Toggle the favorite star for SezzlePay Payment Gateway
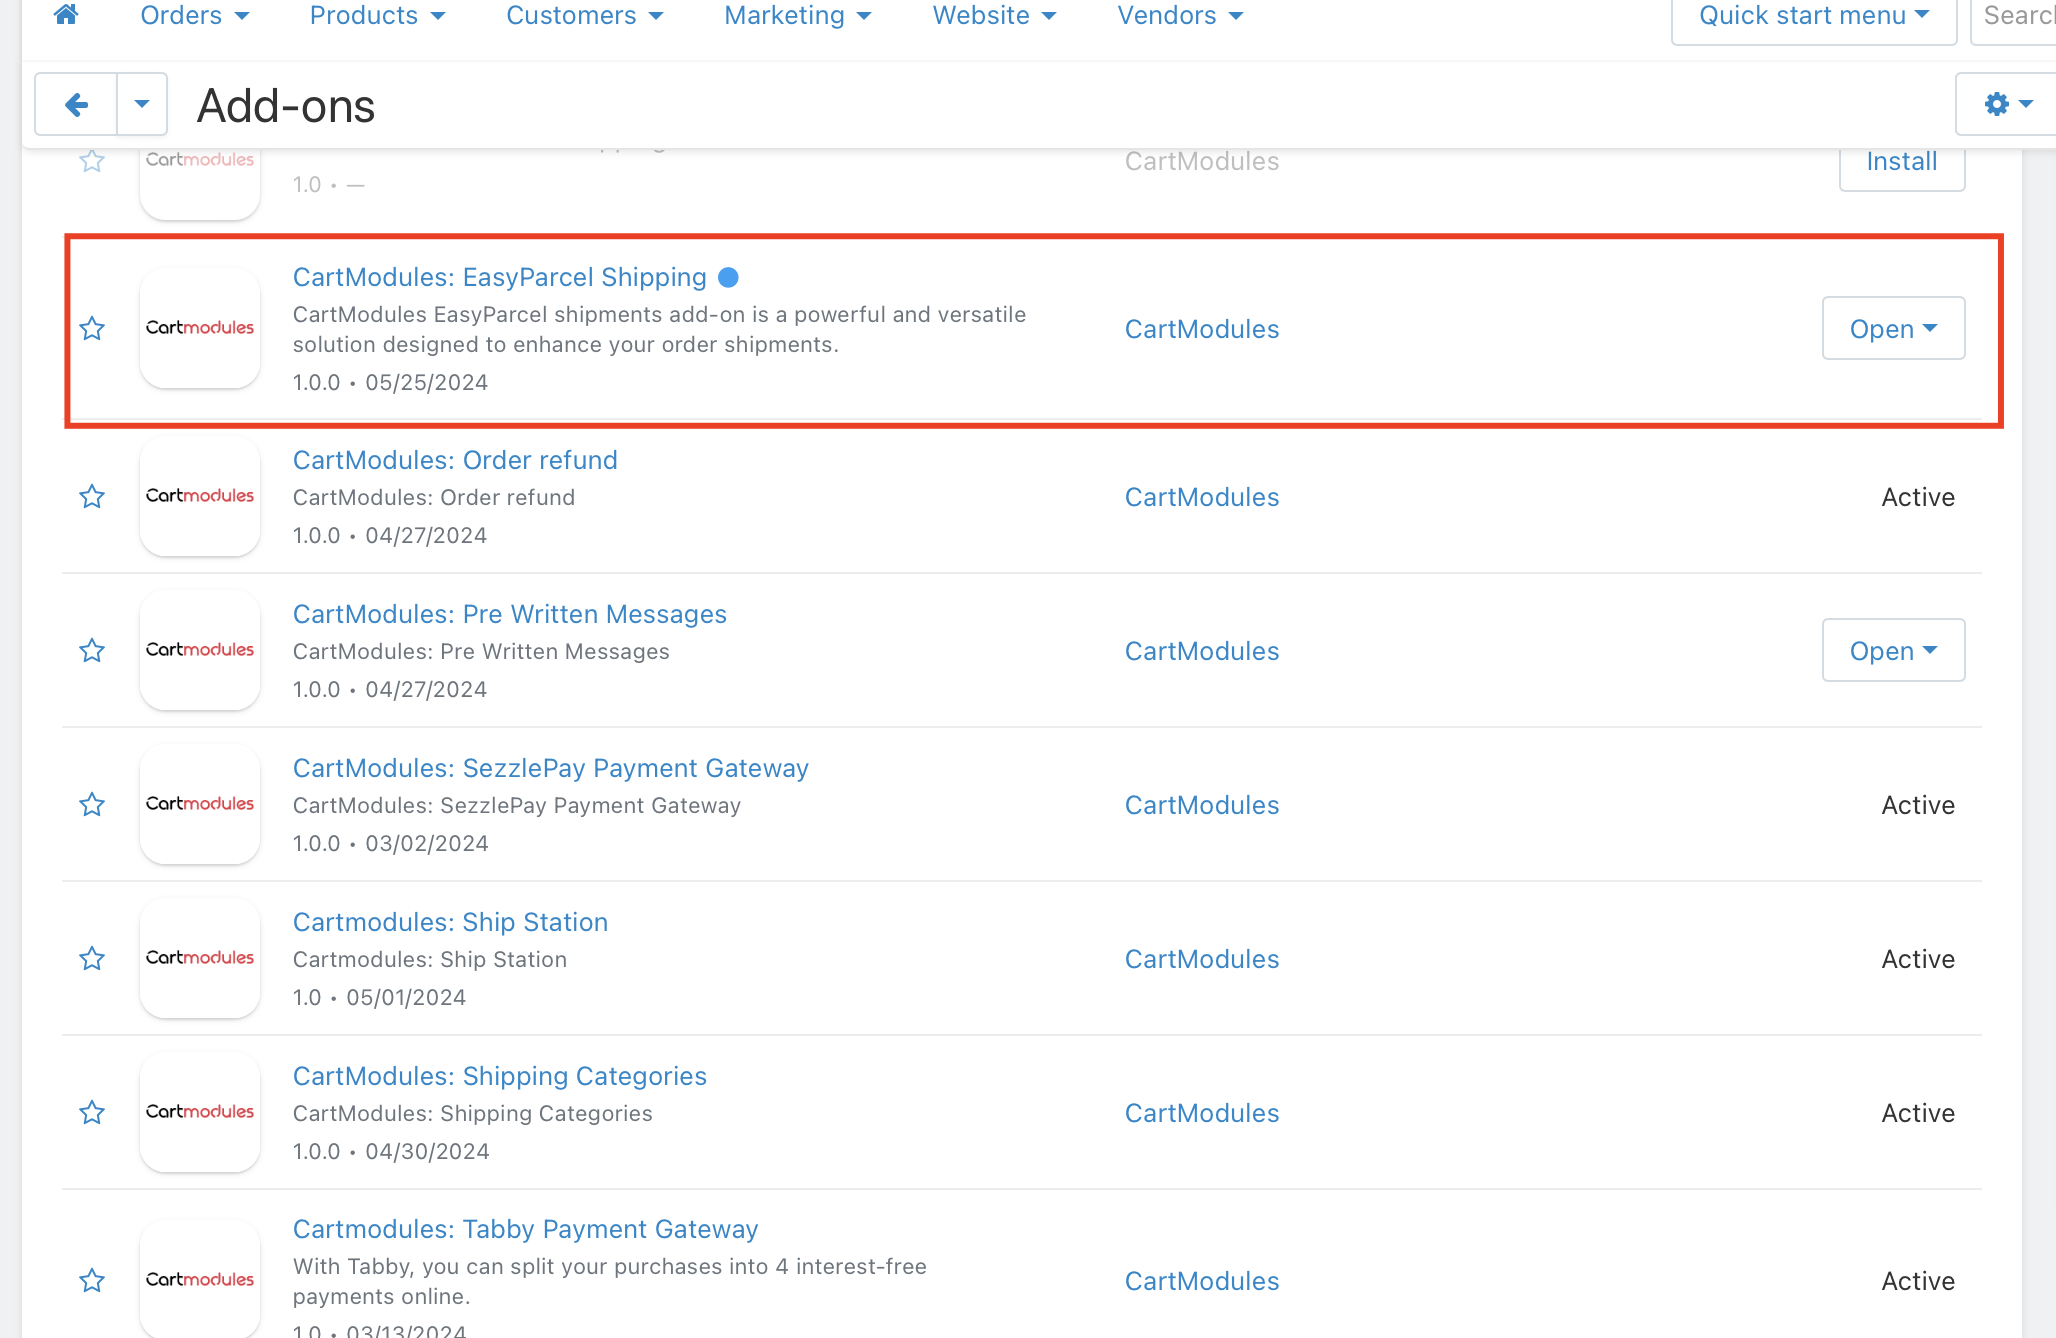Viewport: 2056px width, 1338px height. pos(92,803)
